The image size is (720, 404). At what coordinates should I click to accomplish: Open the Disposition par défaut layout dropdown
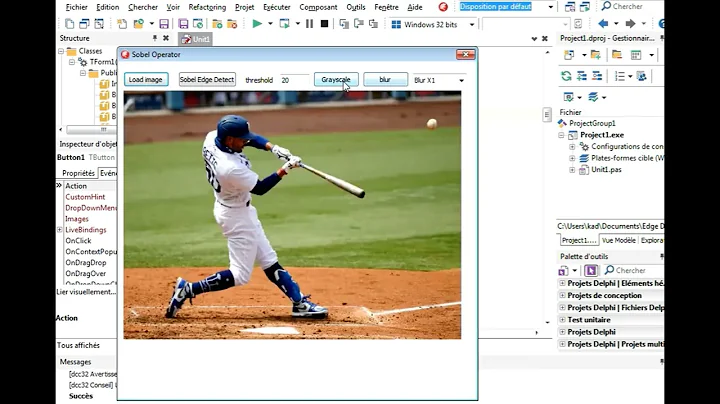[551, 7]
